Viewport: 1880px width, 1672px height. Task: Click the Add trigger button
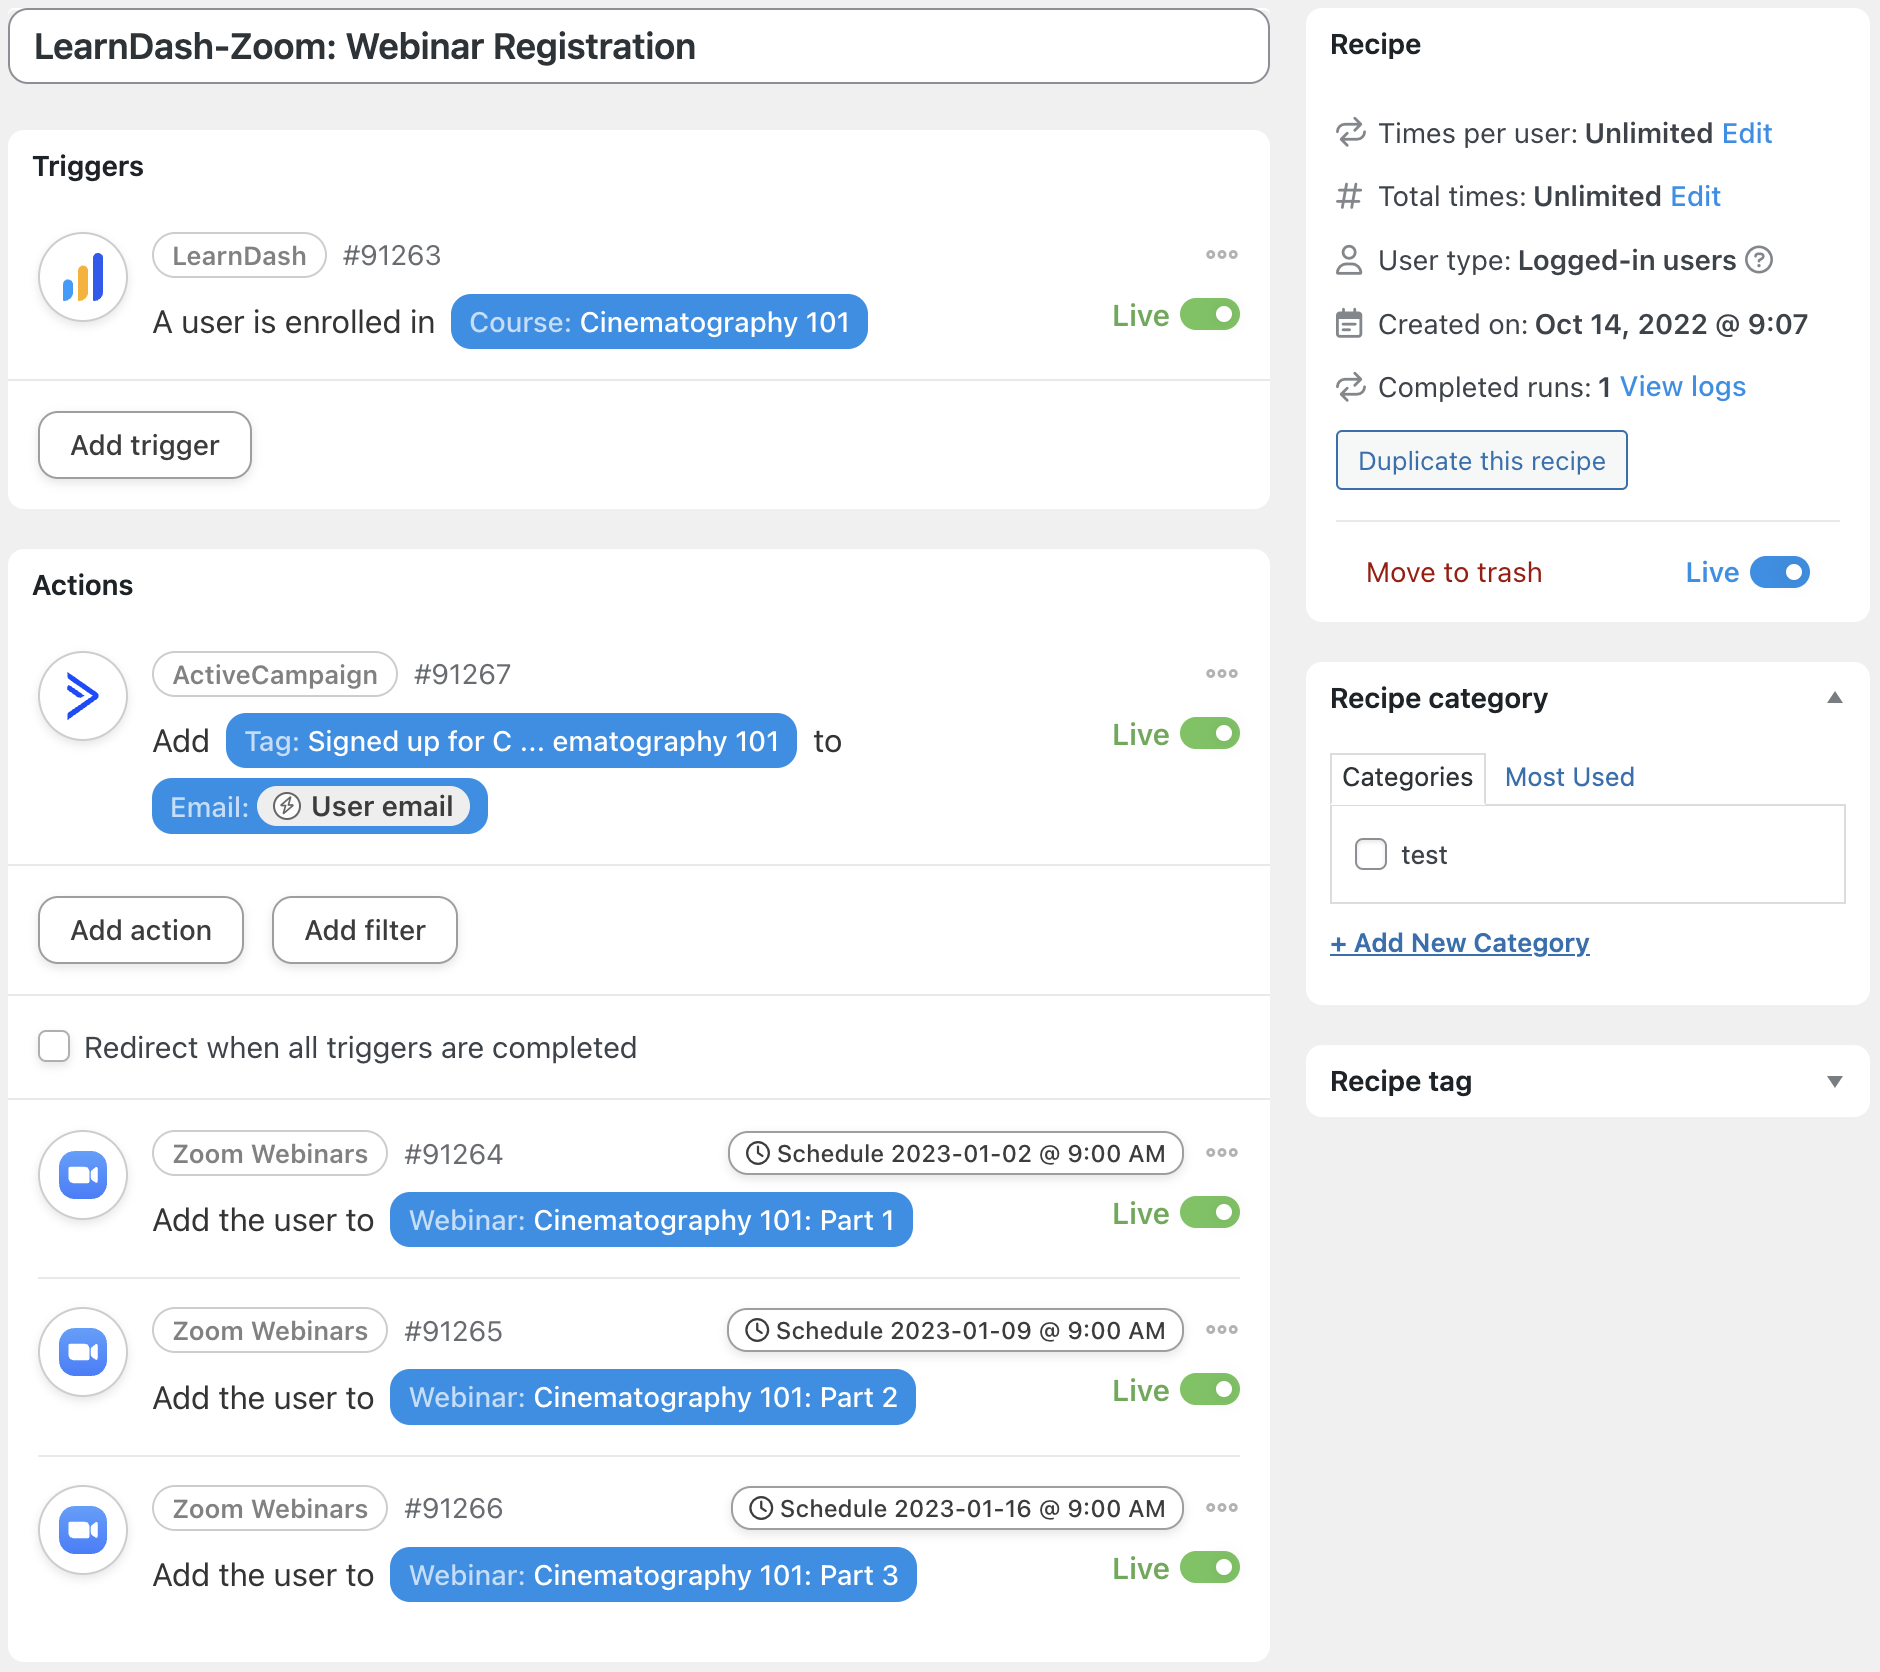click(145, 445)
